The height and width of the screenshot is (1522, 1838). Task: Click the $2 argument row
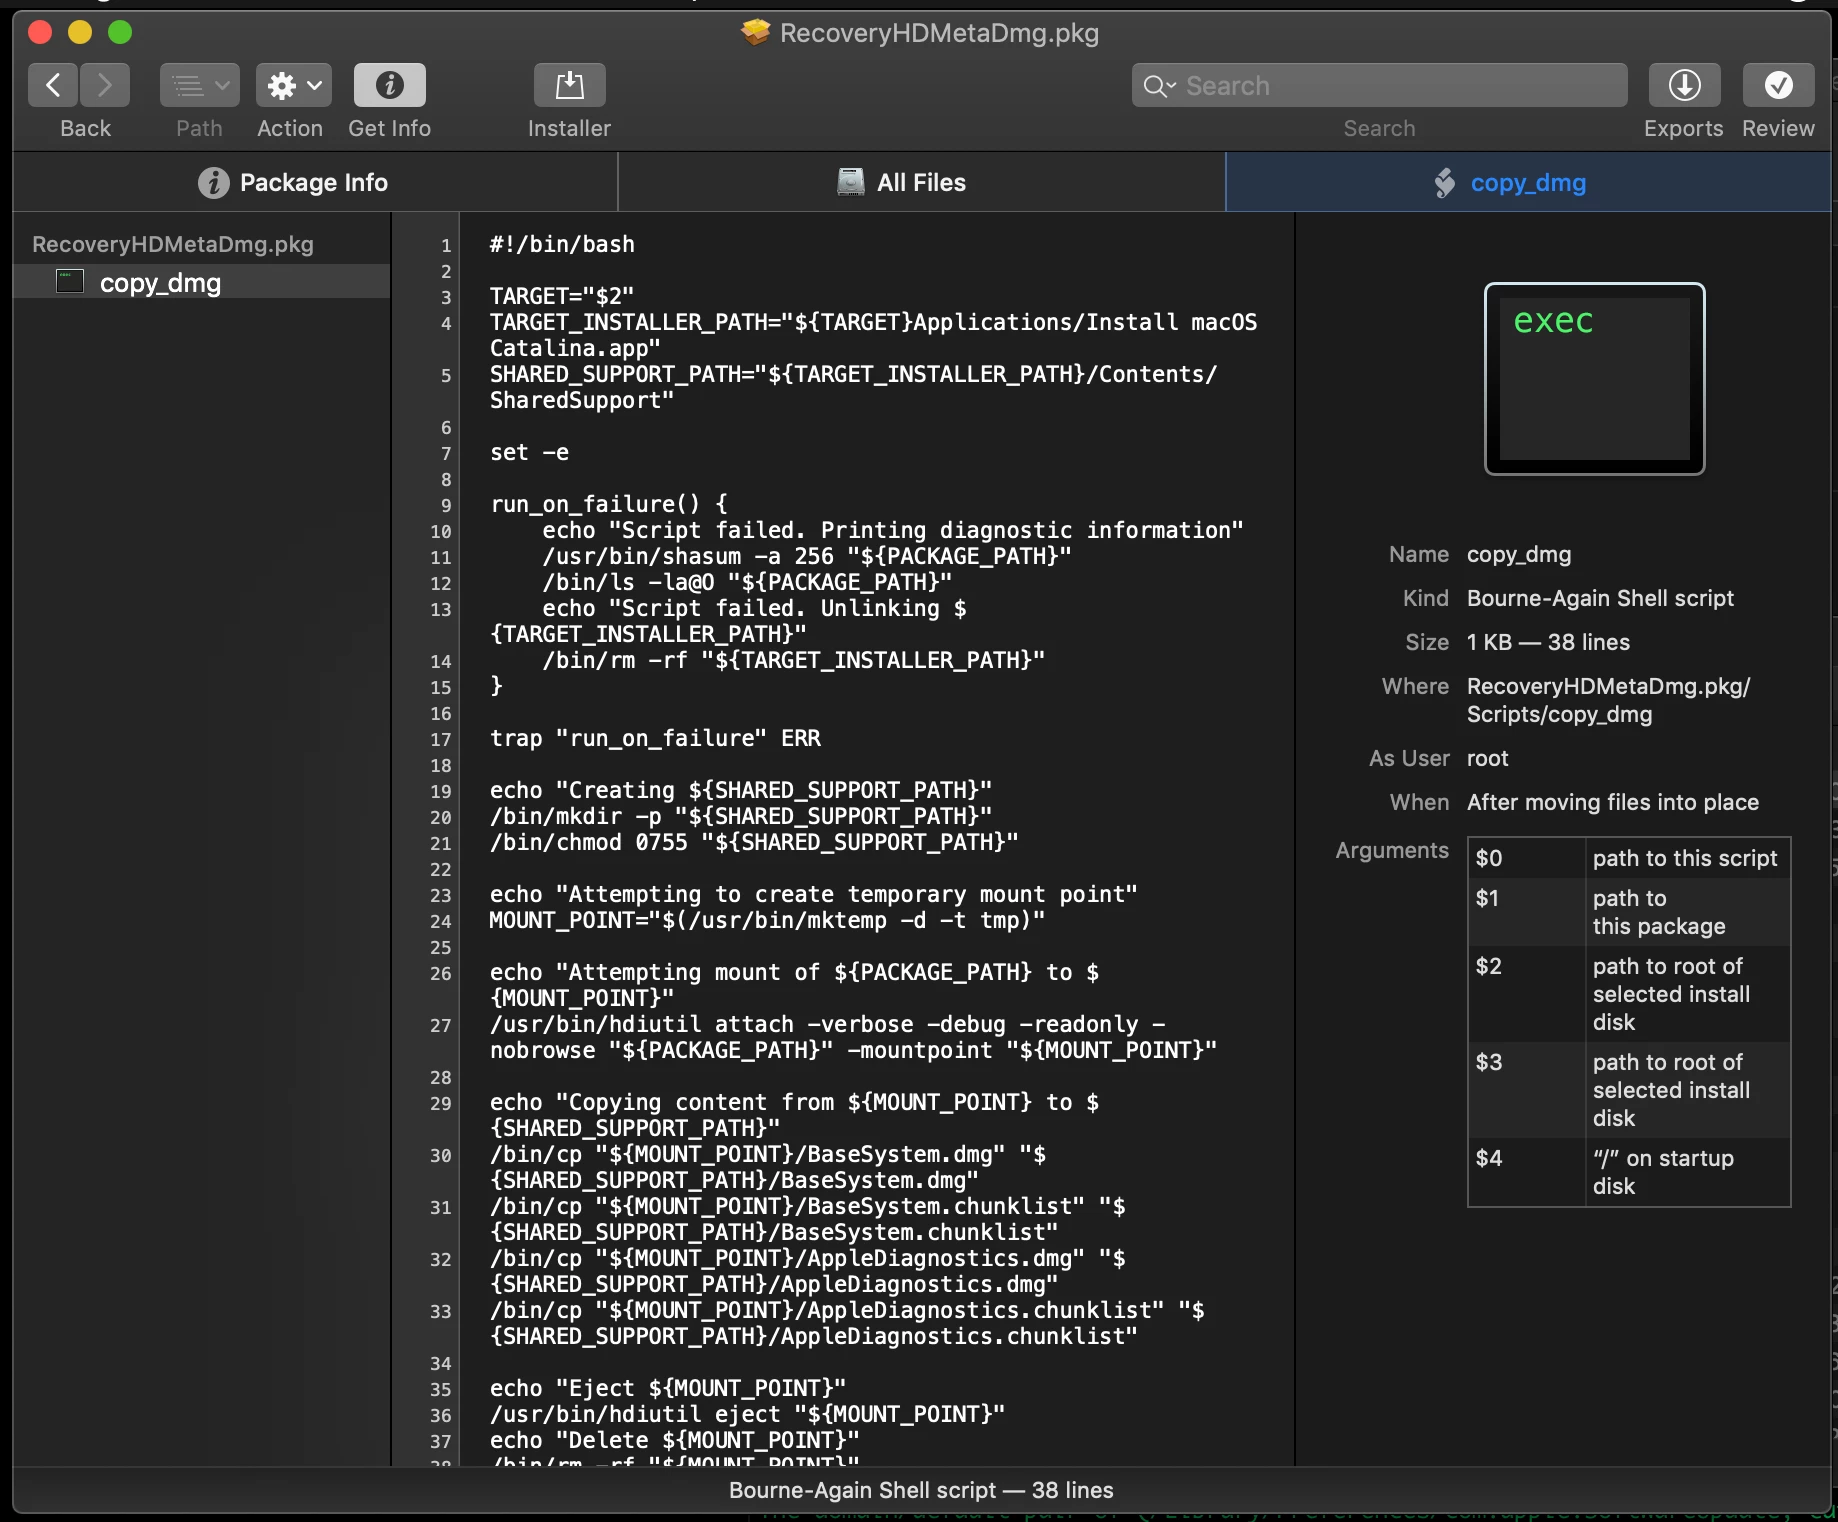tap(1629, 994)
